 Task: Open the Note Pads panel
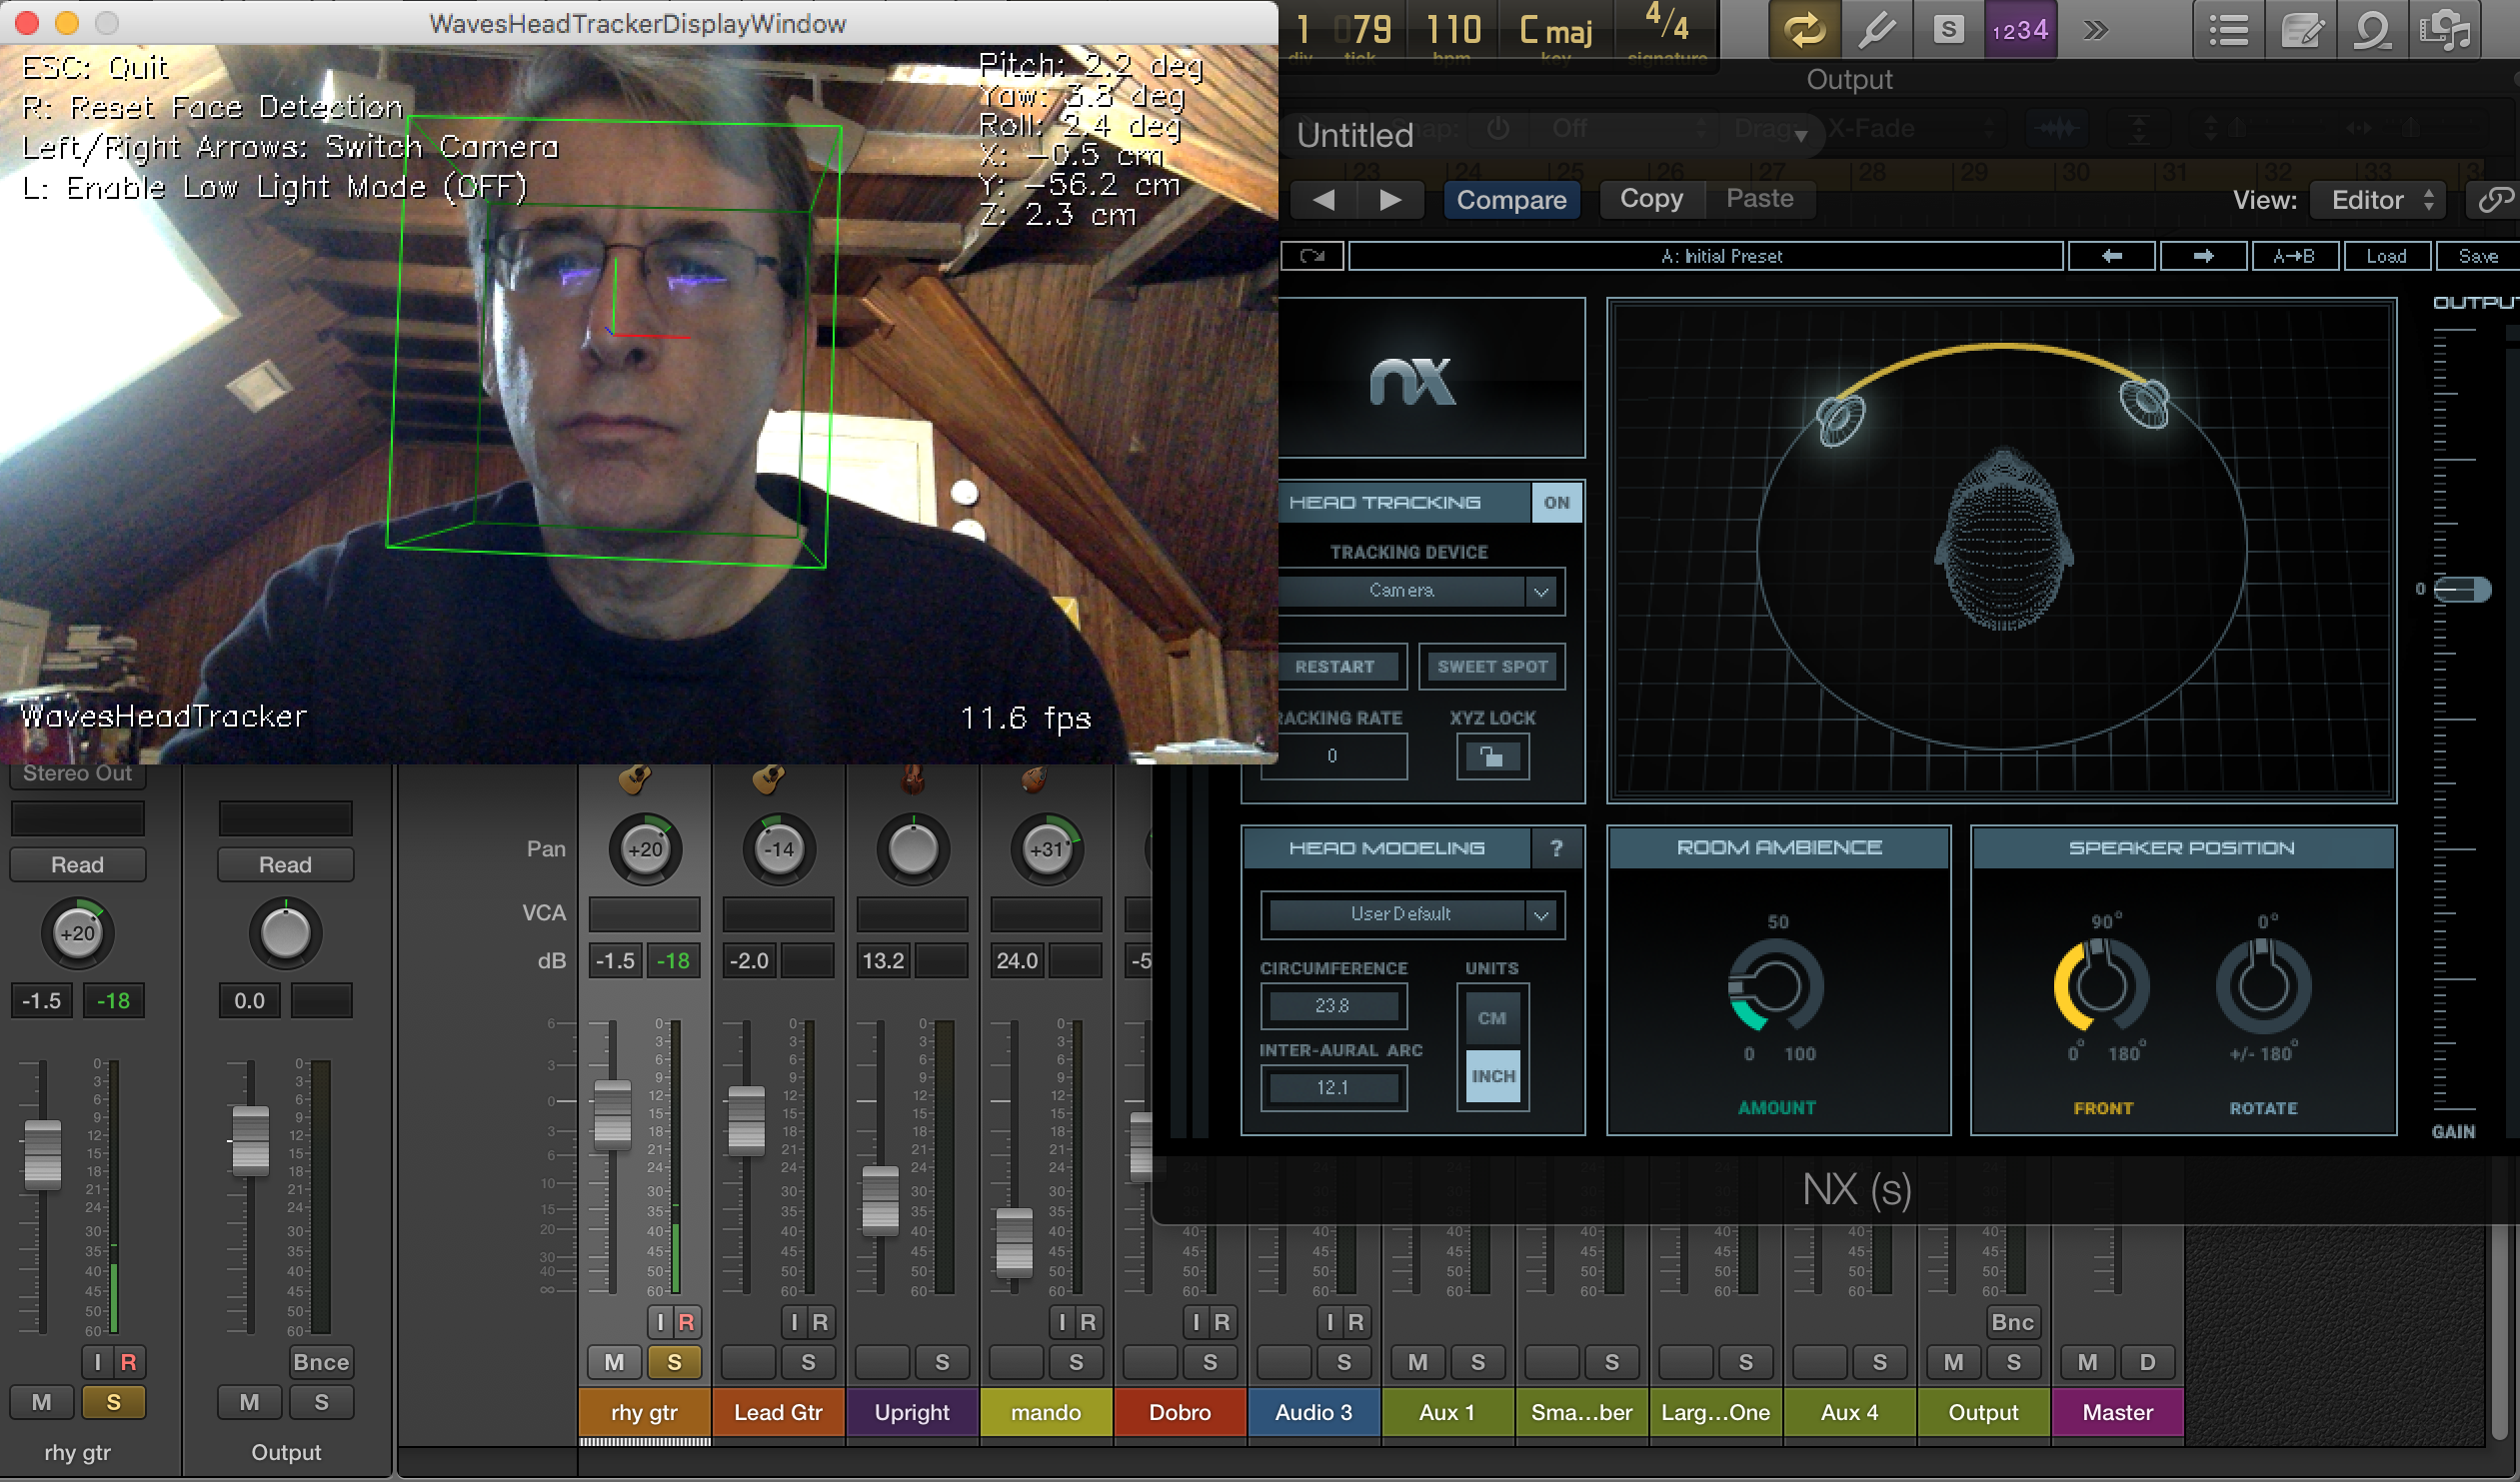(2301, 30)
